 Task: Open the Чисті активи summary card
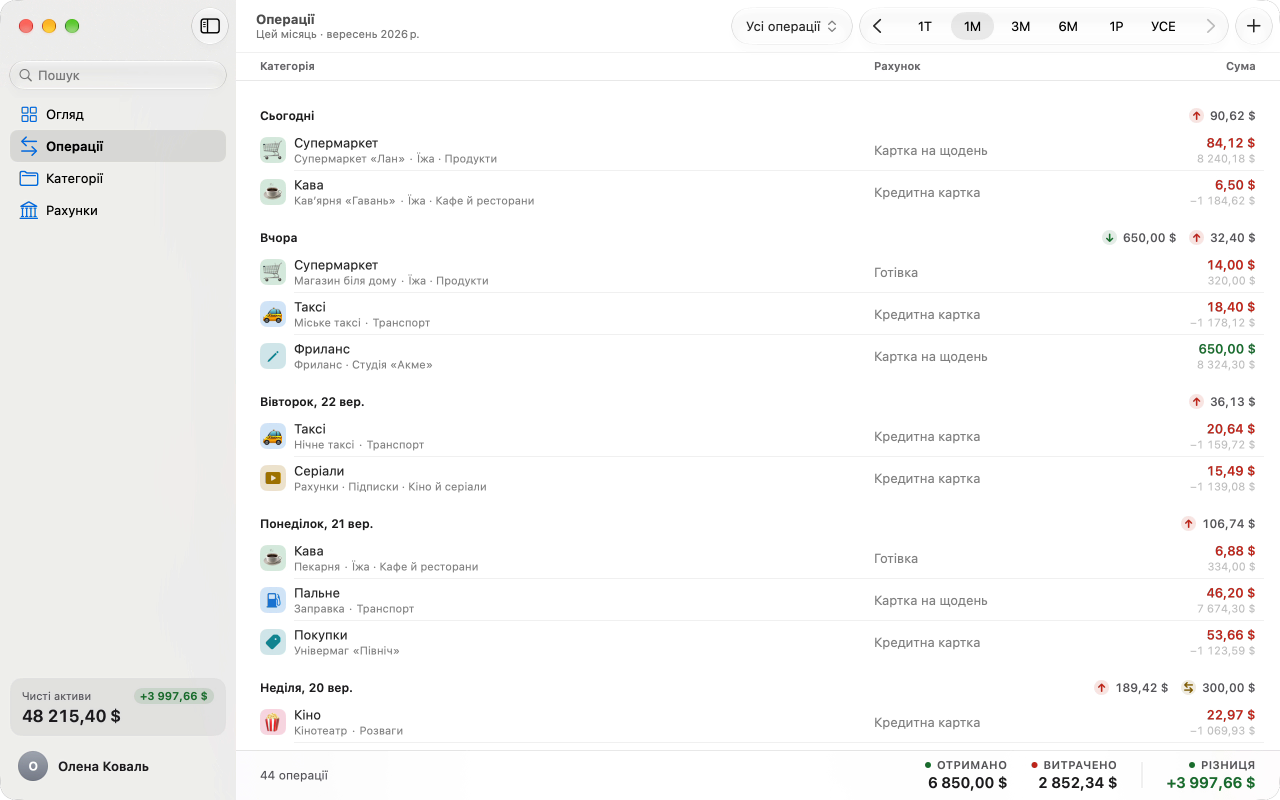[118, 707]
